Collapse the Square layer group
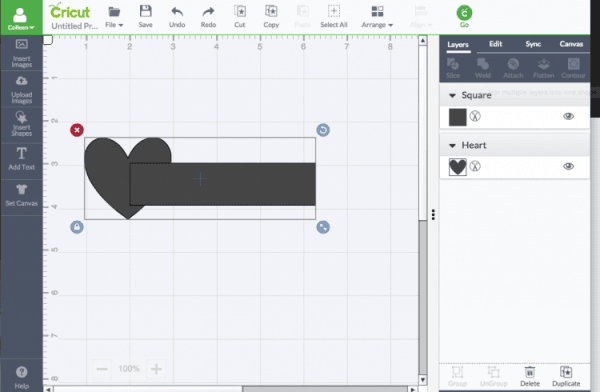 [452, 95]
